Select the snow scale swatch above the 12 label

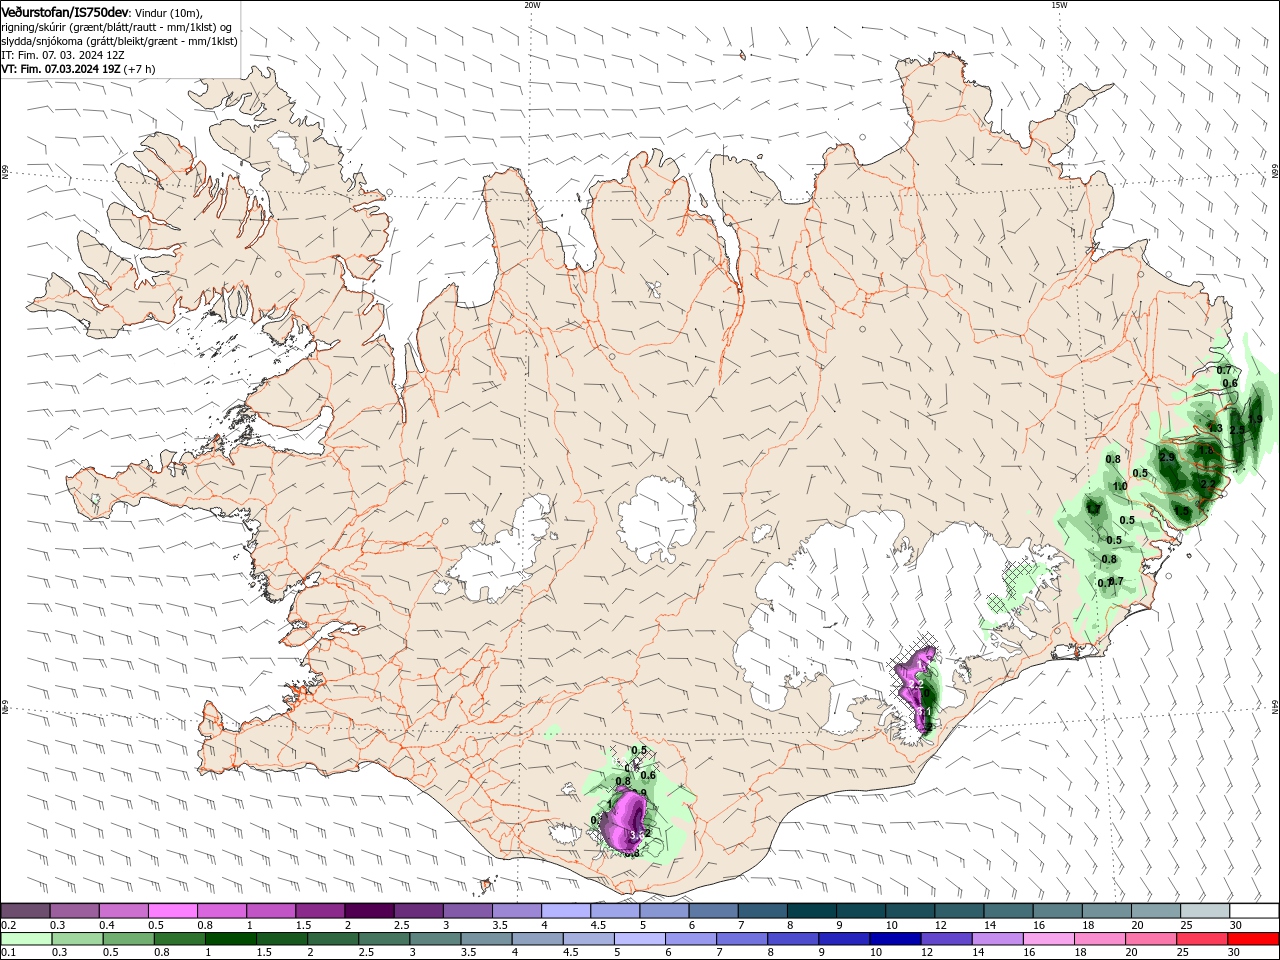957,911
